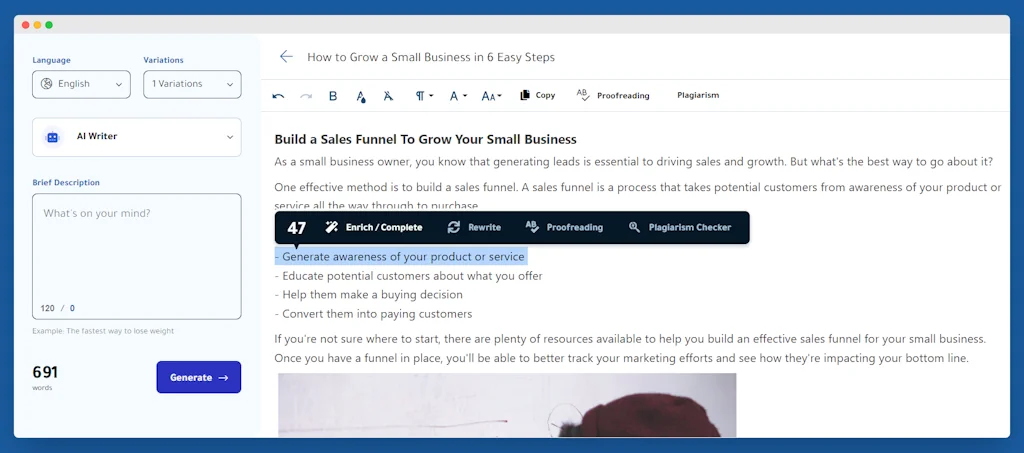
Task: Go back using the left arrow
Action: [x=286, y=57]
